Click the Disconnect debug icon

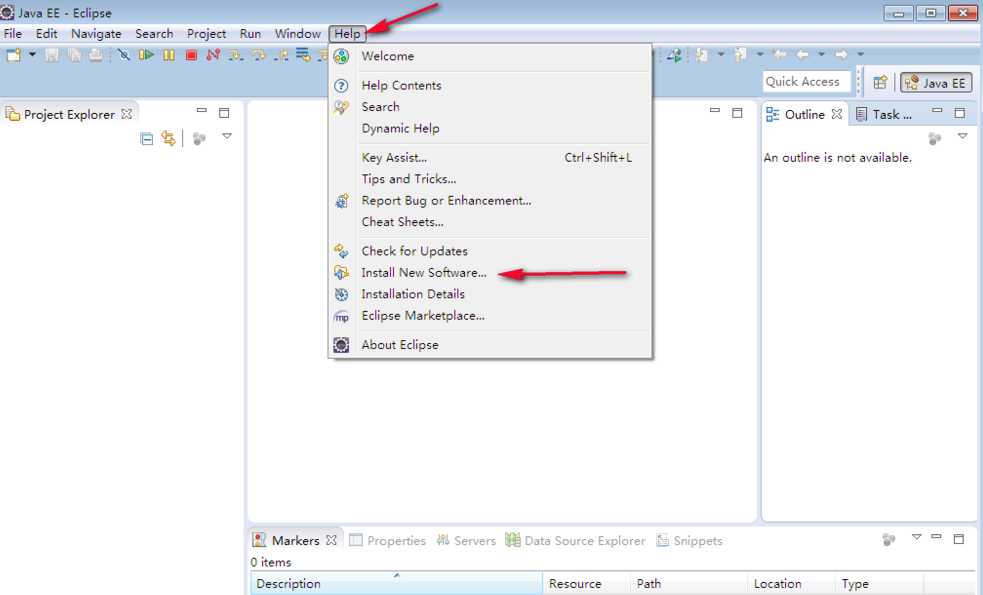tap(213, 55)
